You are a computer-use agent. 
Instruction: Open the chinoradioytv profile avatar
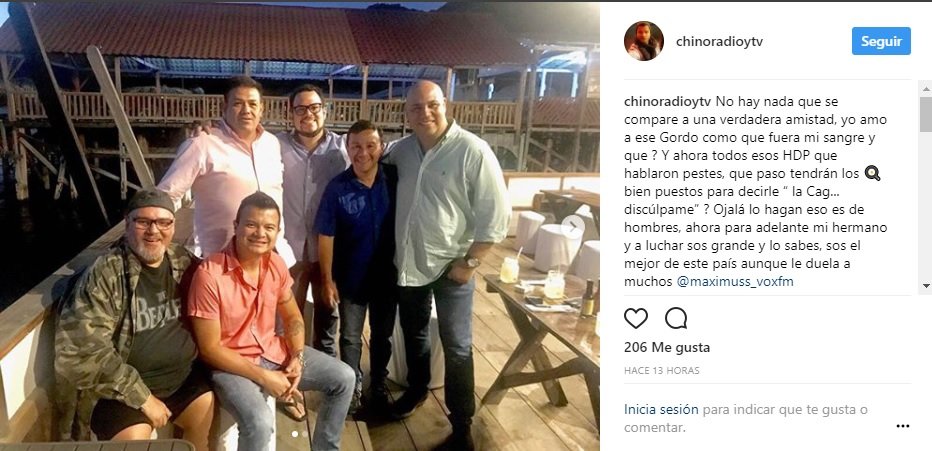tap(644, 41)
